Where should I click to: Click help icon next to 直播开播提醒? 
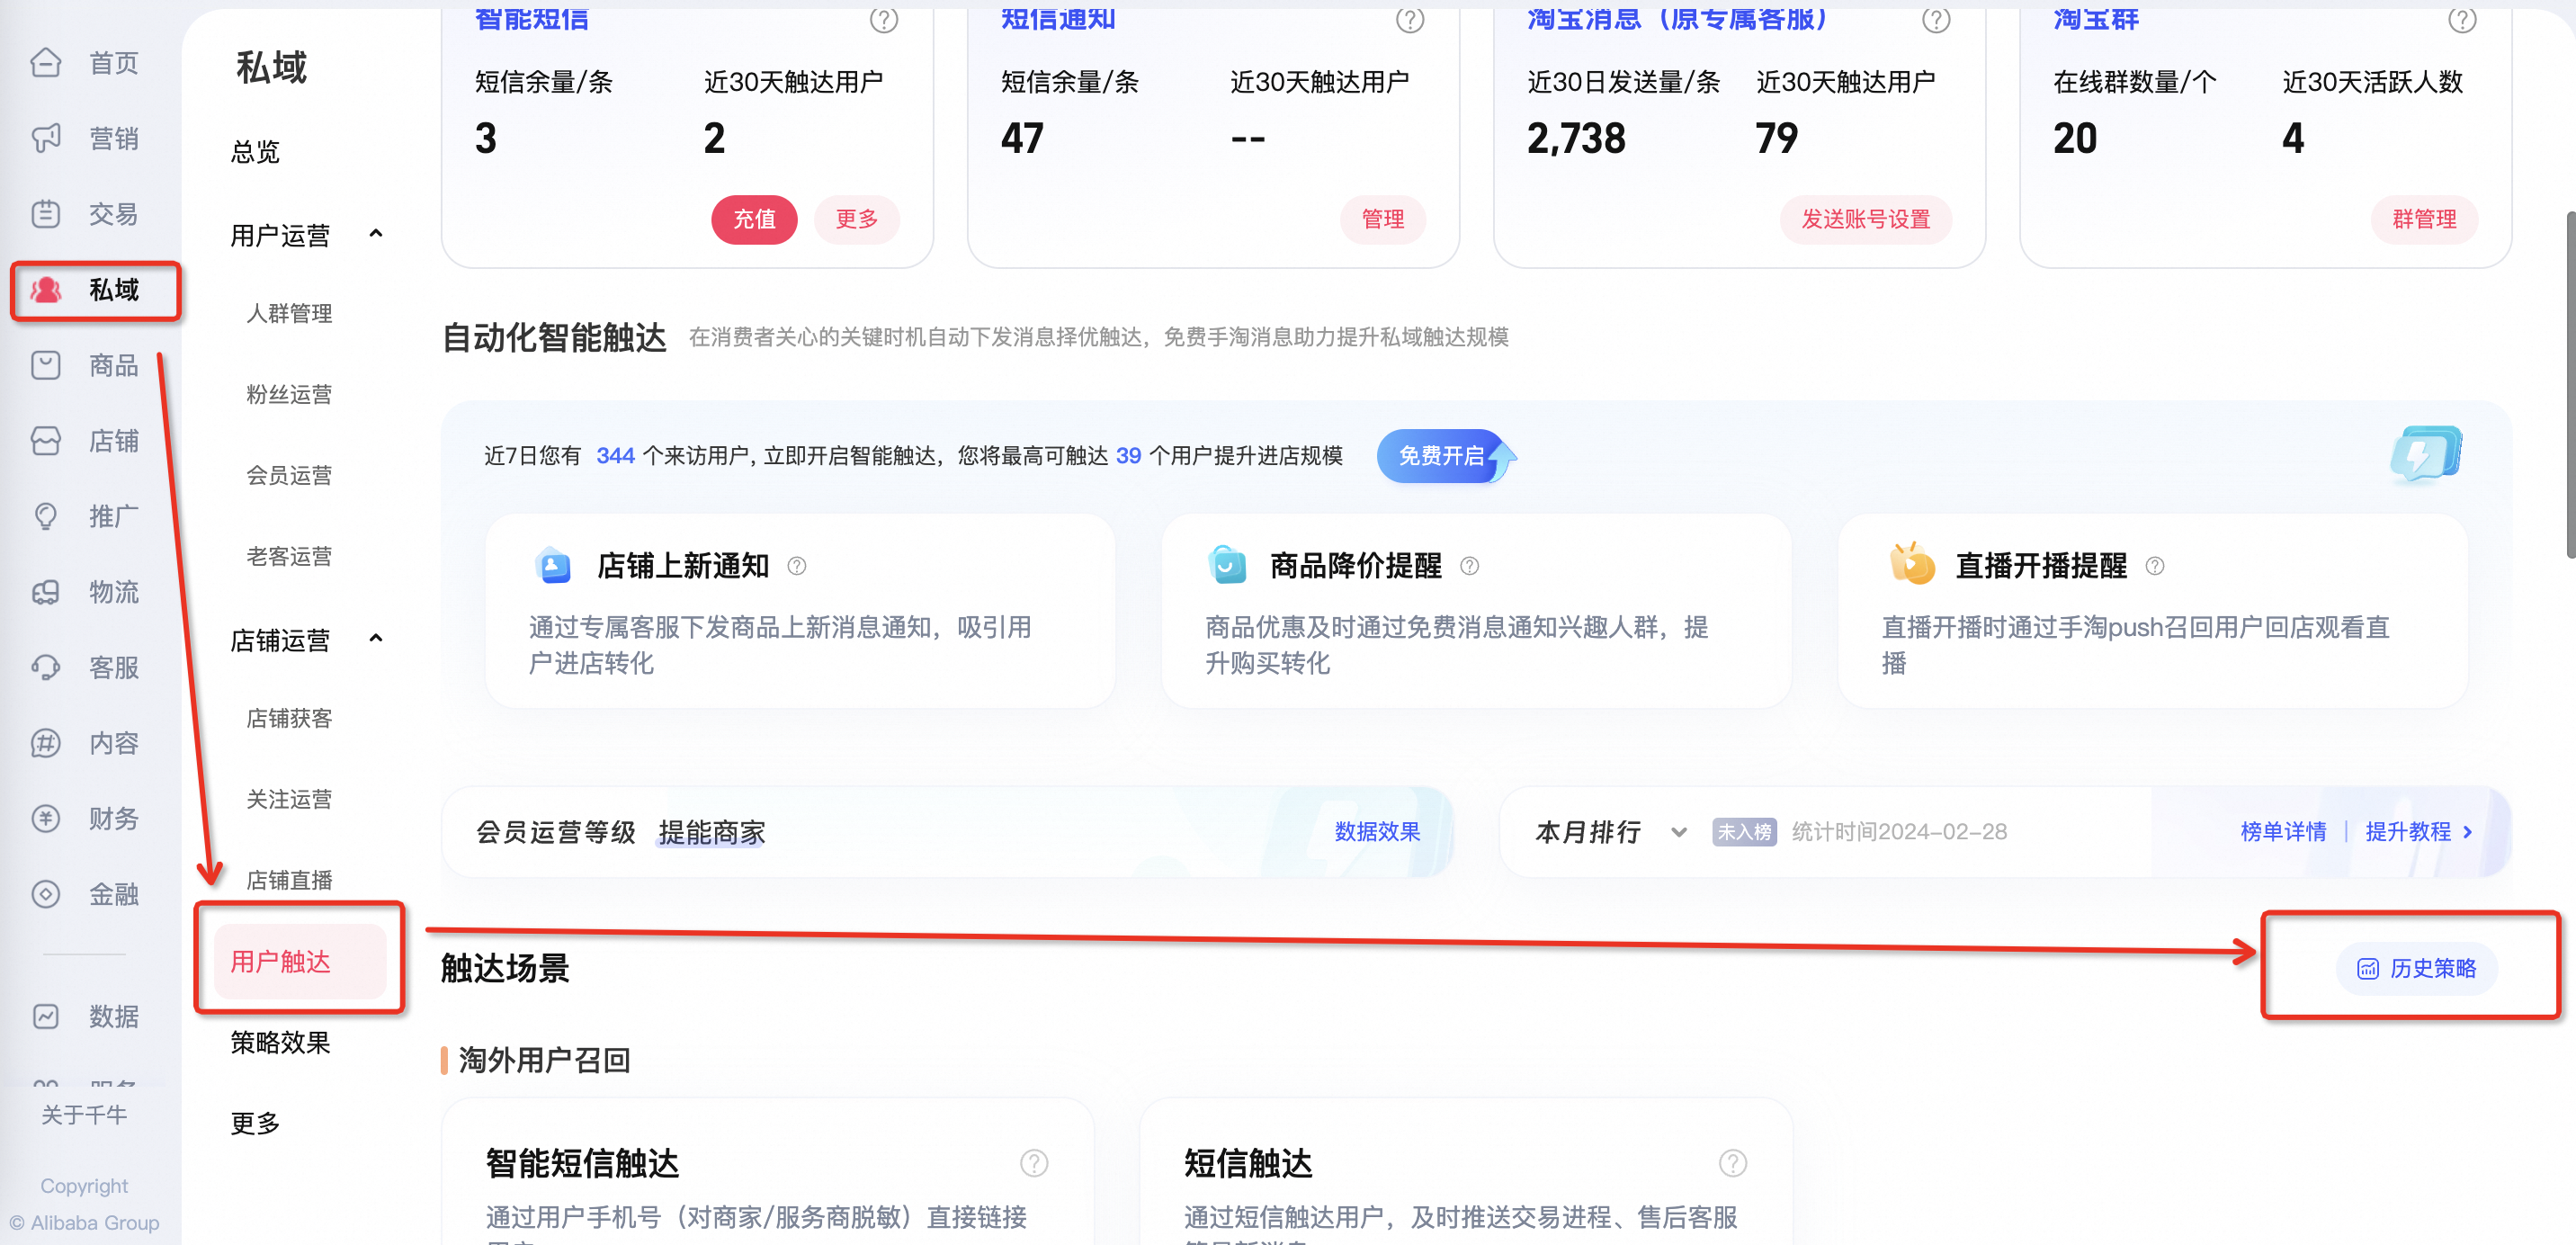point(2155,566)
